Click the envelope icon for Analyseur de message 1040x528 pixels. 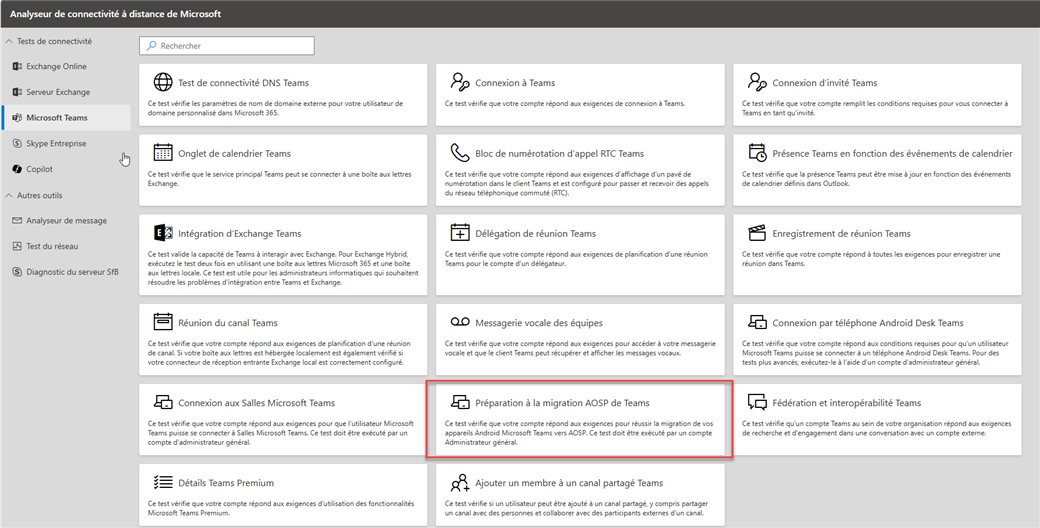point(17,220)
